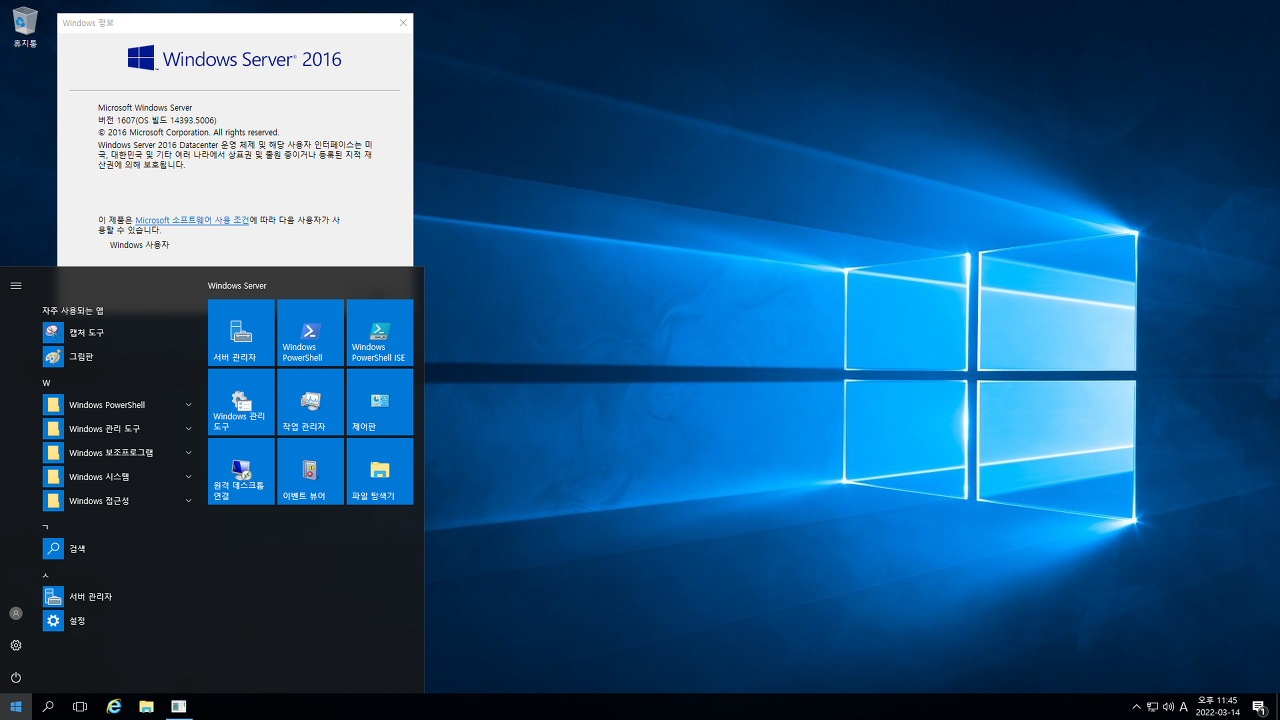This screenshot has height=720, width=1280.
Task: Expand the Windows PowerShell folder
Action: click(x=120, y=404)
